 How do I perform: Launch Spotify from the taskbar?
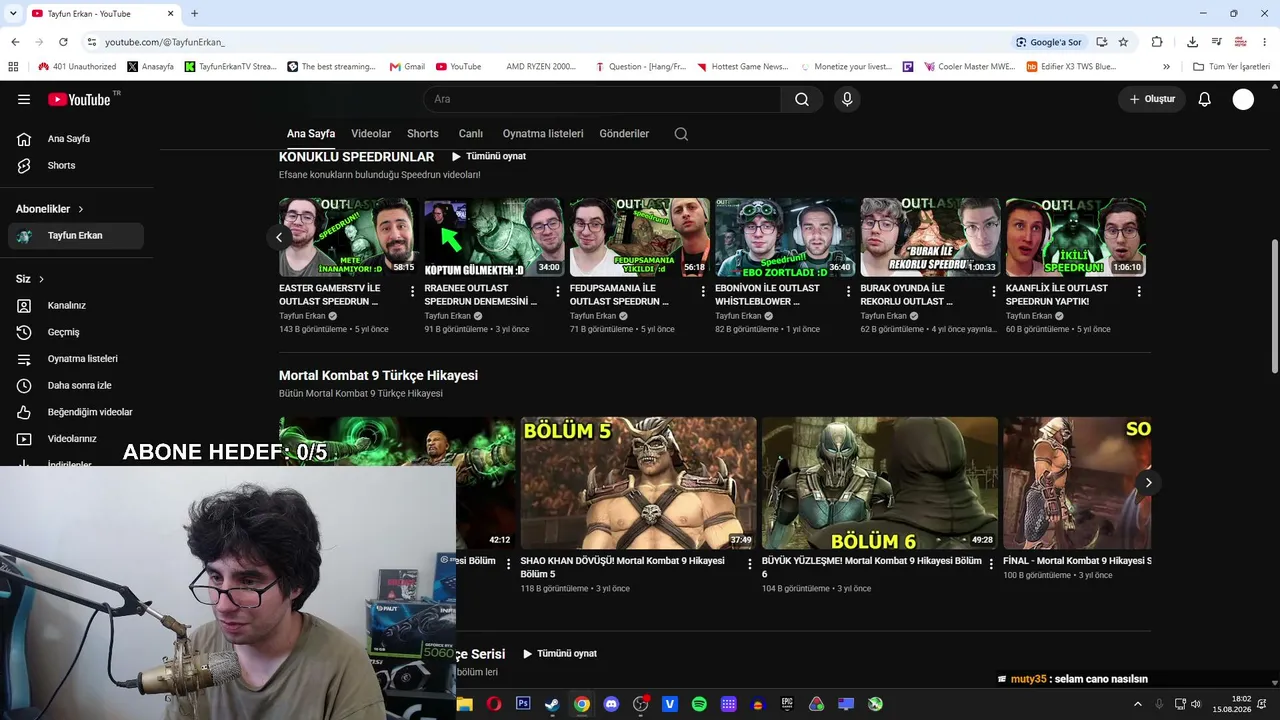(x=699, y=704)
